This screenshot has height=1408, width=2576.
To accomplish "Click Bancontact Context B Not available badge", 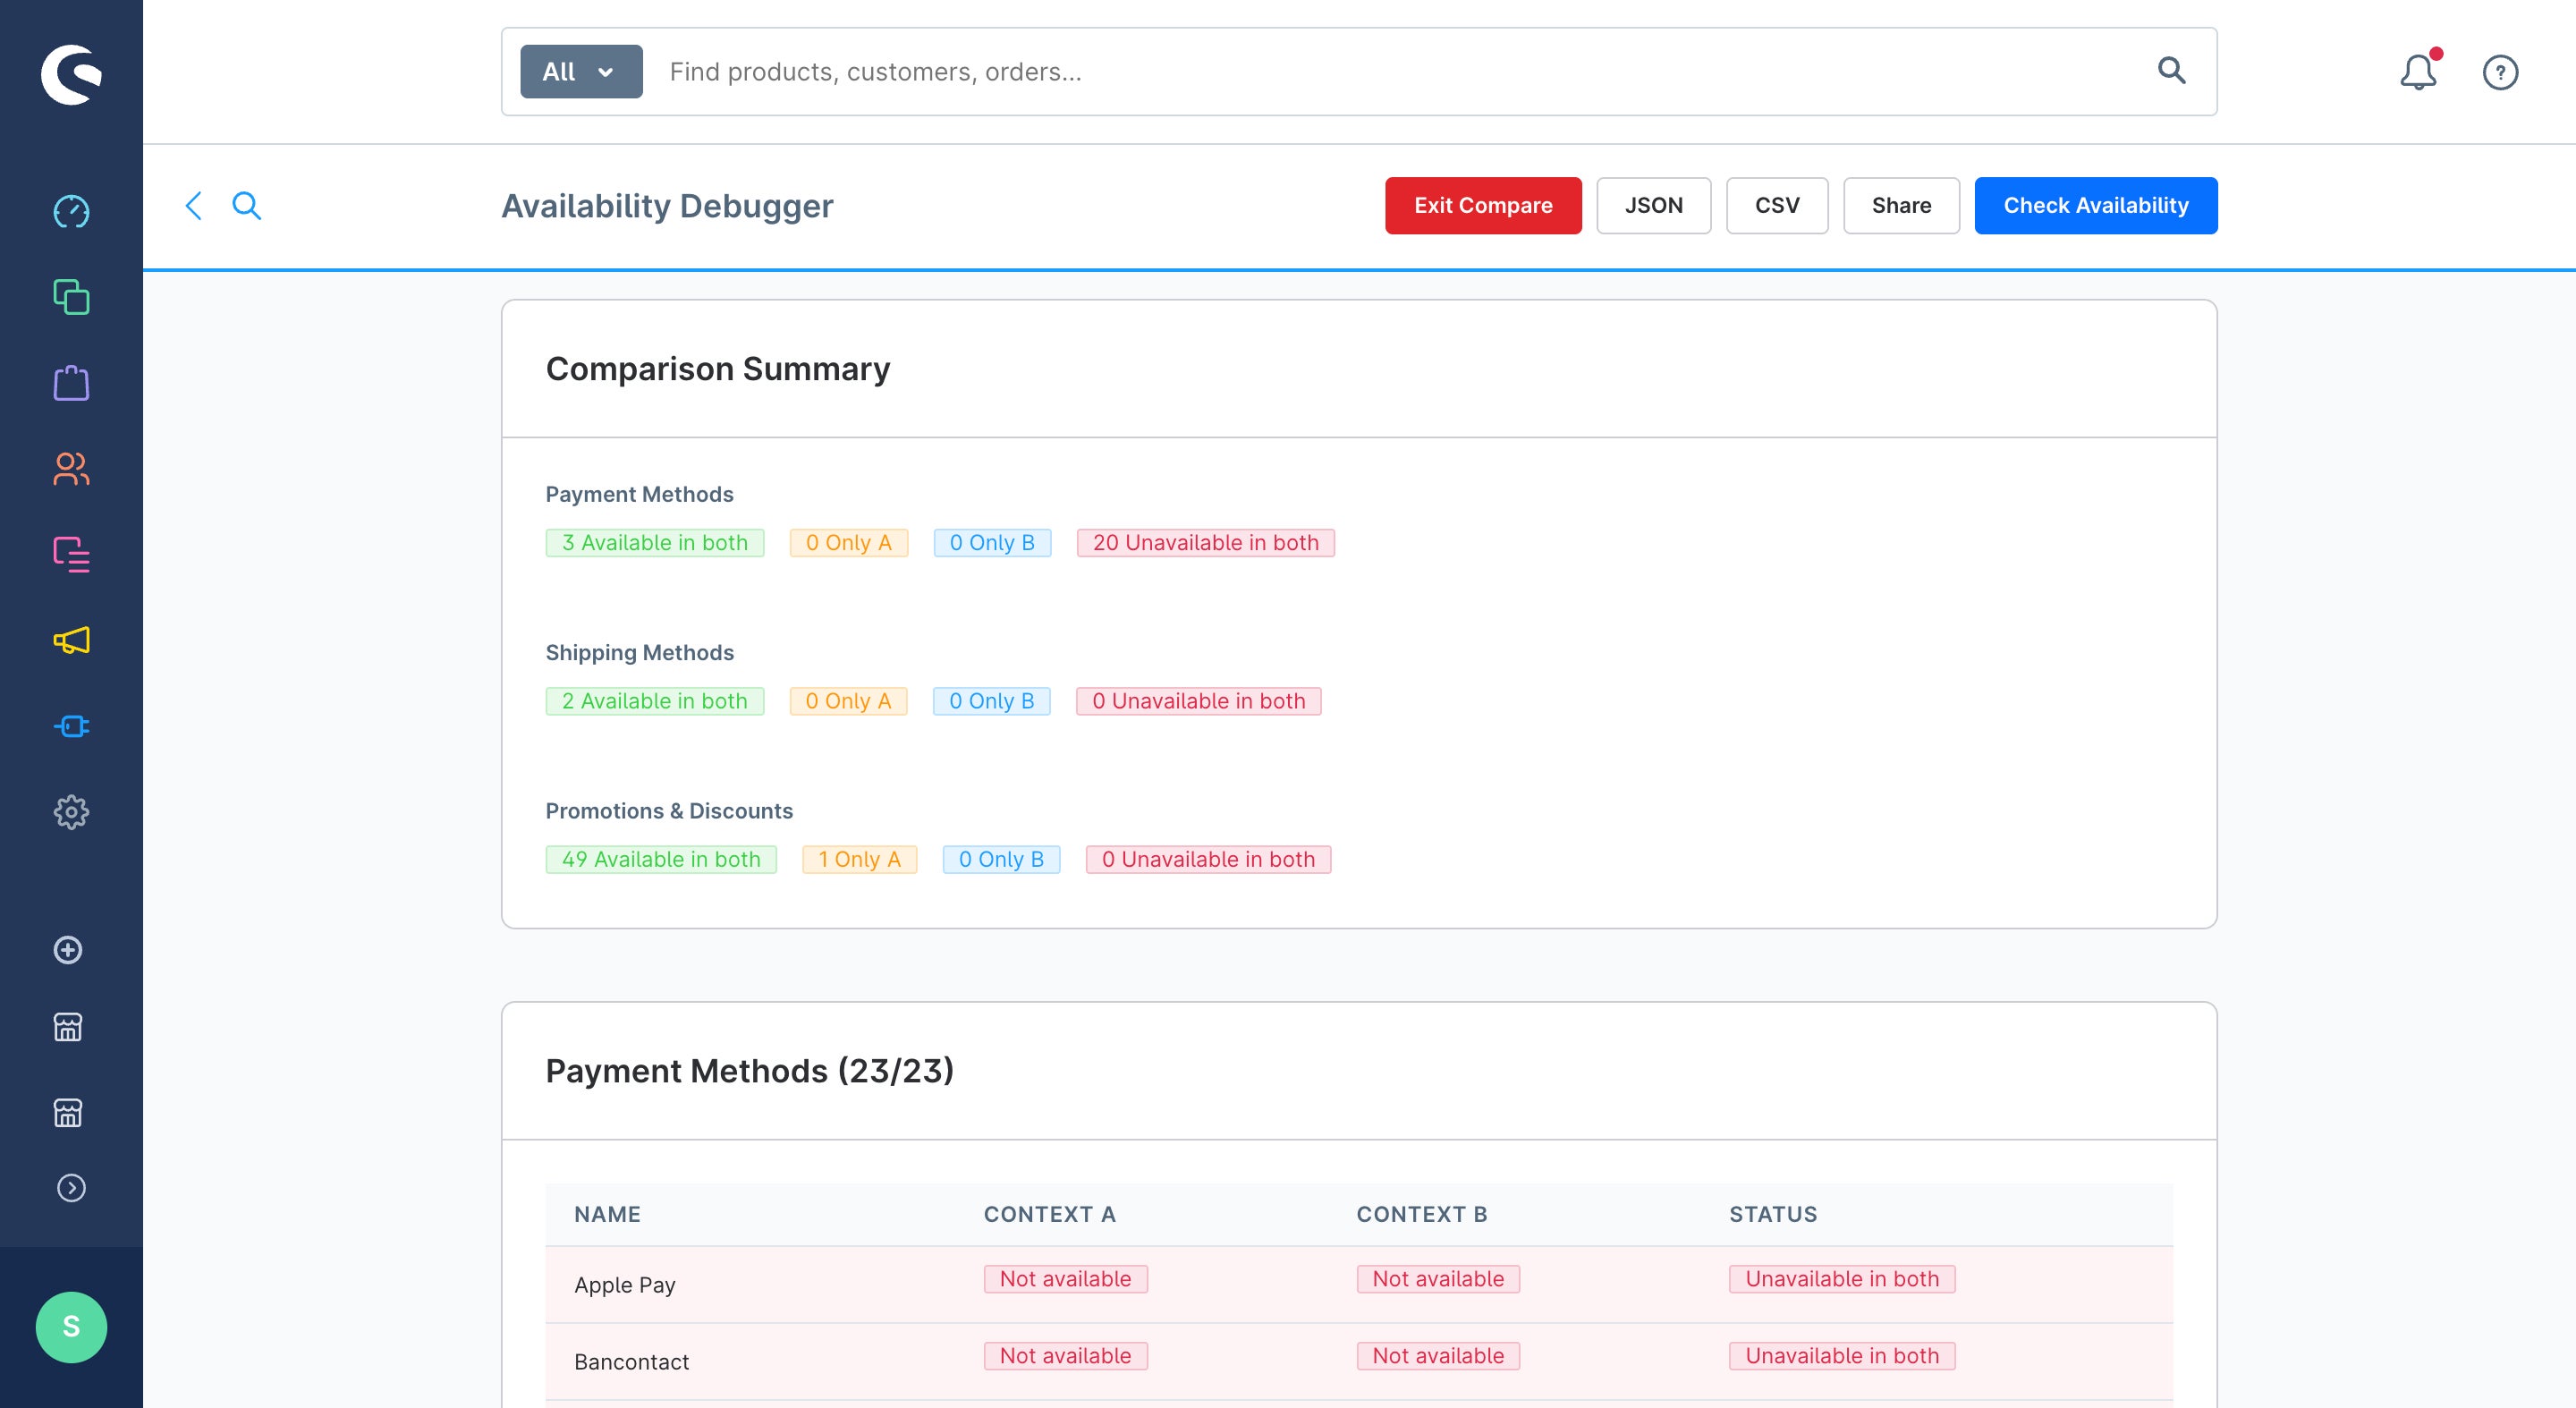I will tap(1439, 1356).
